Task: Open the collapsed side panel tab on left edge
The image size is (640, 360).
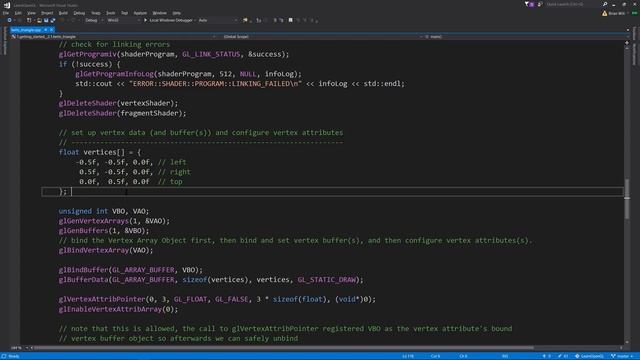Action: [x=5, y=41]
